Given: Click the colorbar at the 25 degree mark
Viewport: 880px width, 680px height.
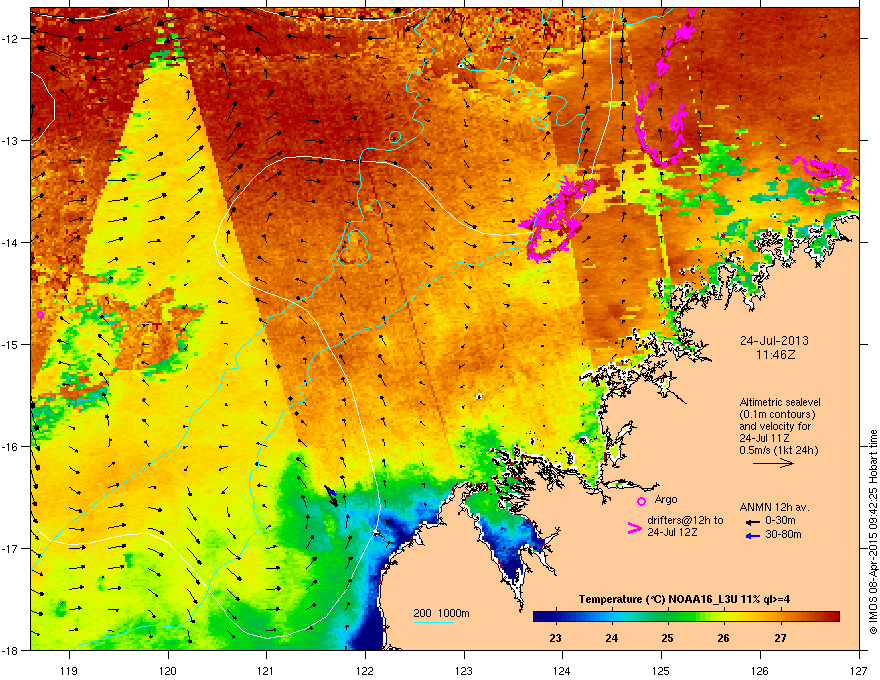Looking at the screenshot, I should click(667, 617).
